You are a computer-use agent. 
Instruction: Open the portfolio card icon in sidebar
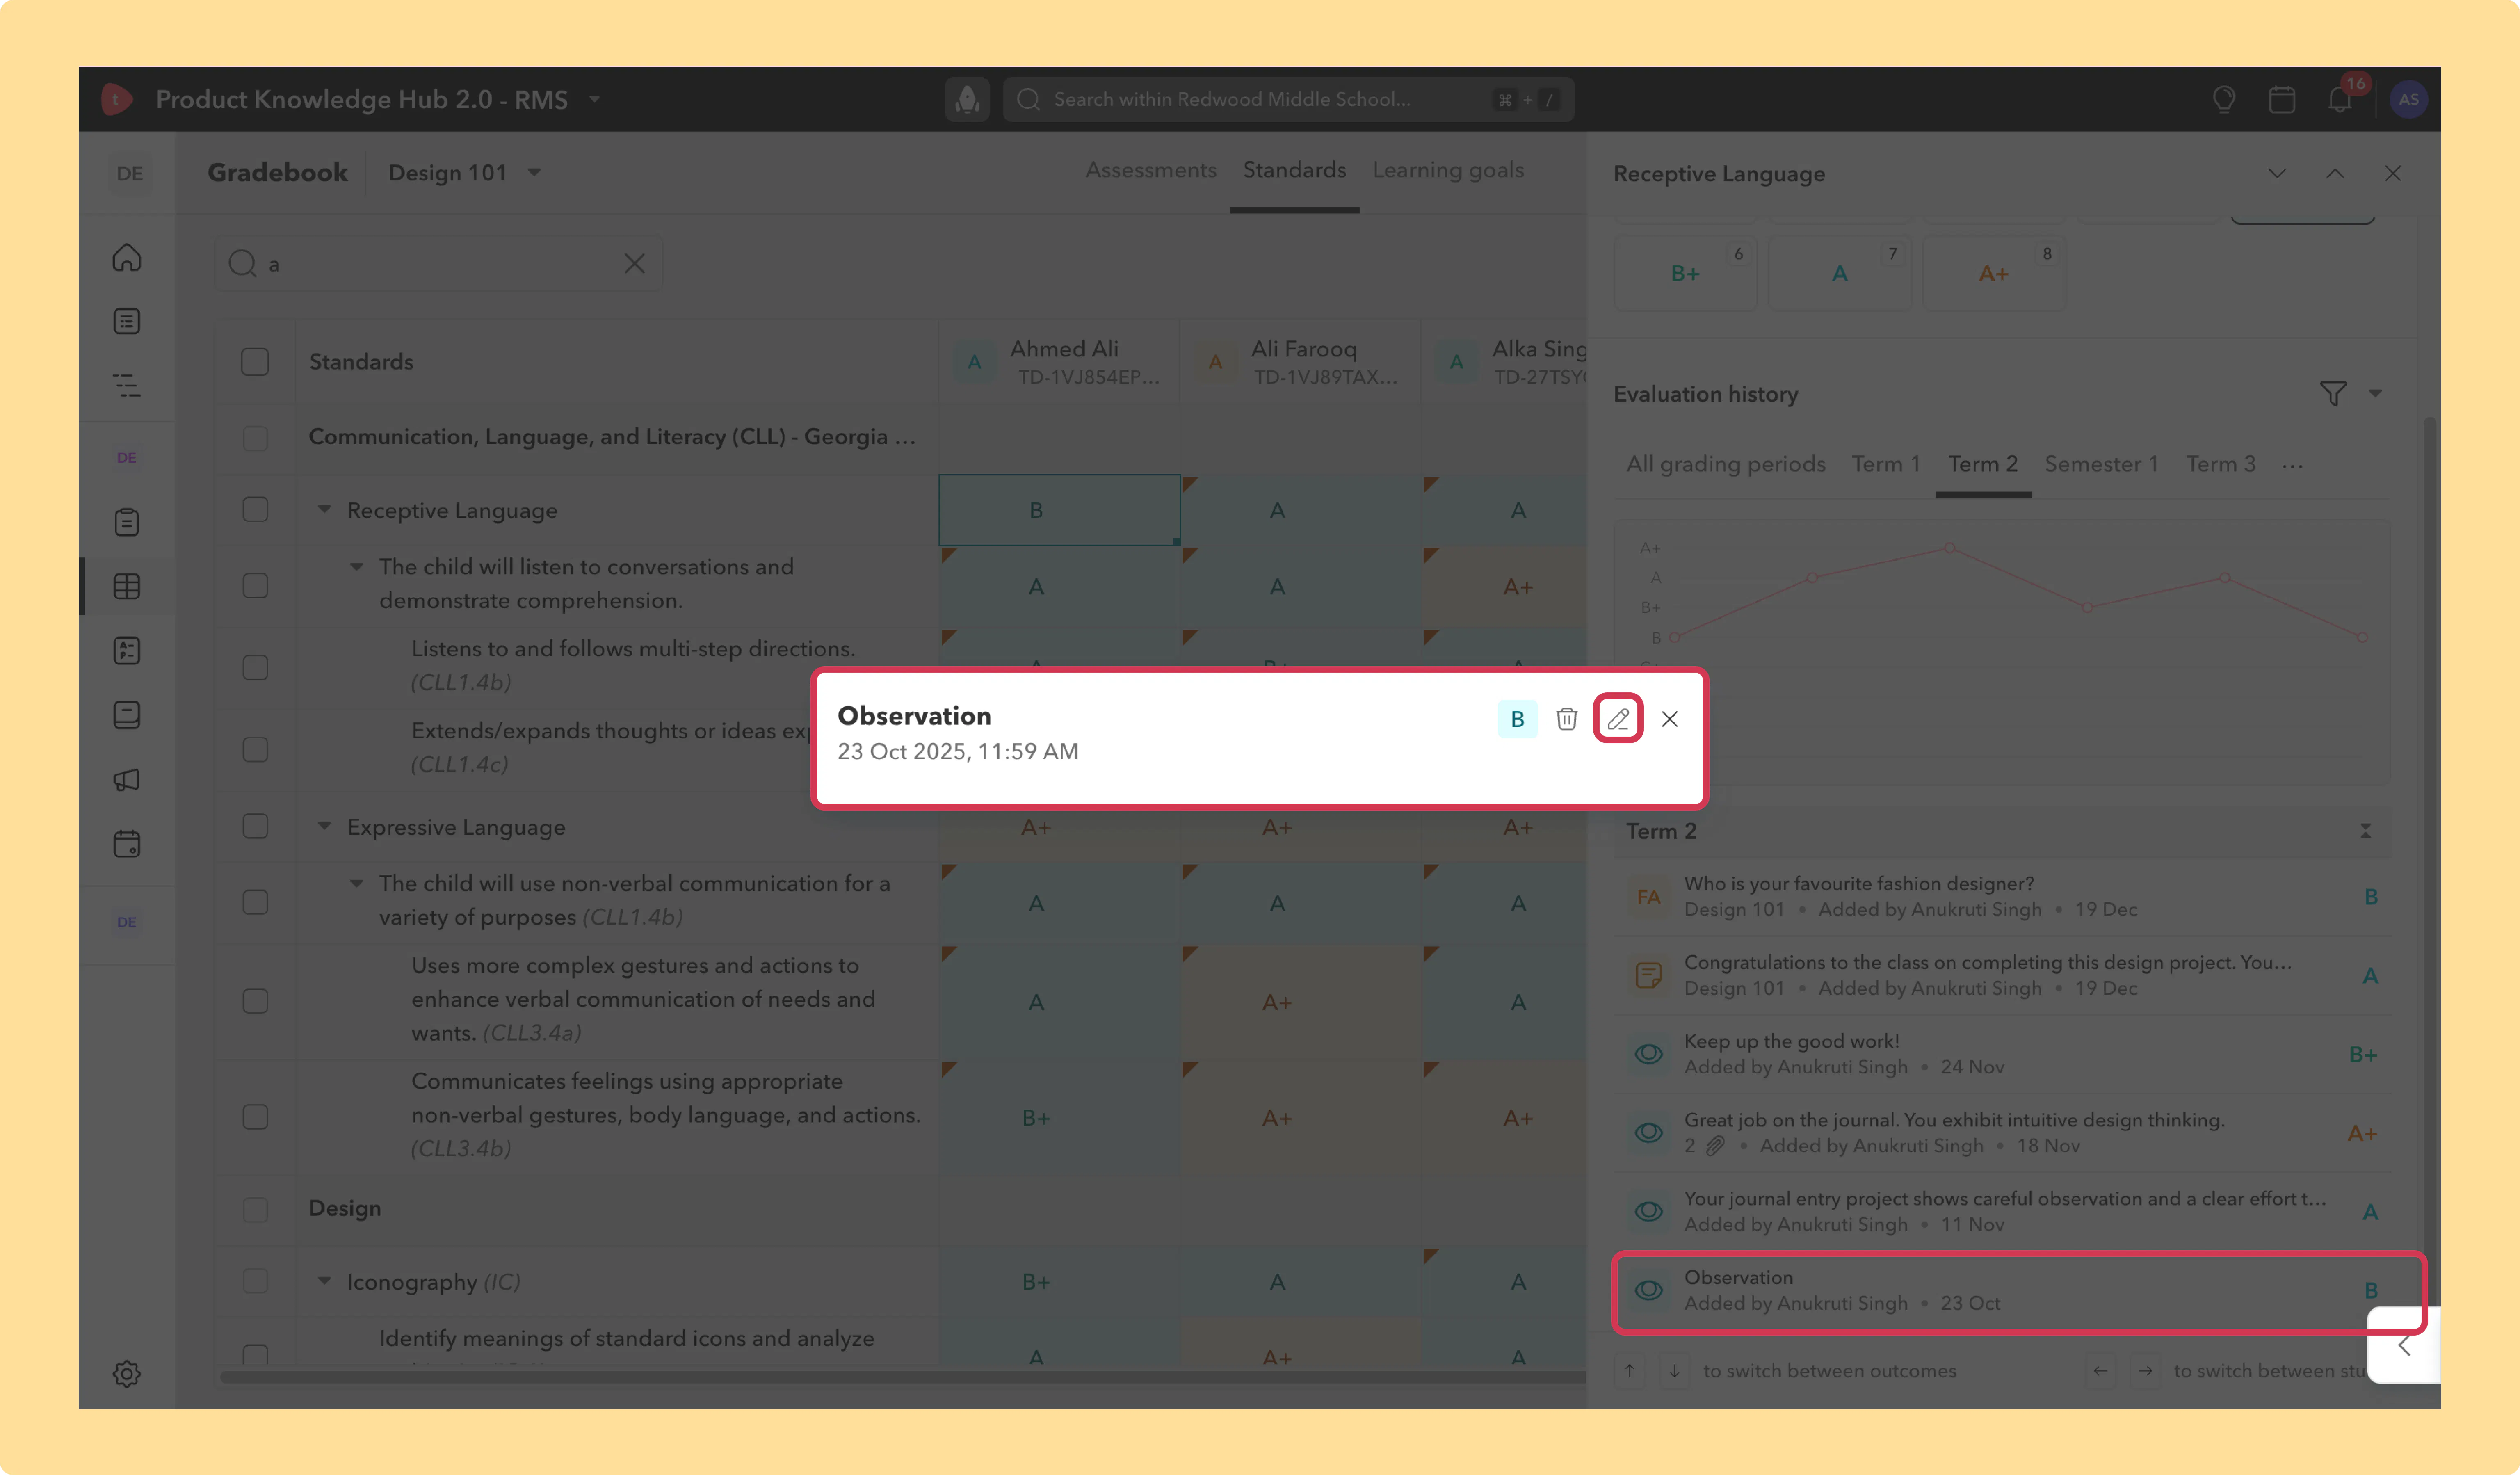(127, 650)
